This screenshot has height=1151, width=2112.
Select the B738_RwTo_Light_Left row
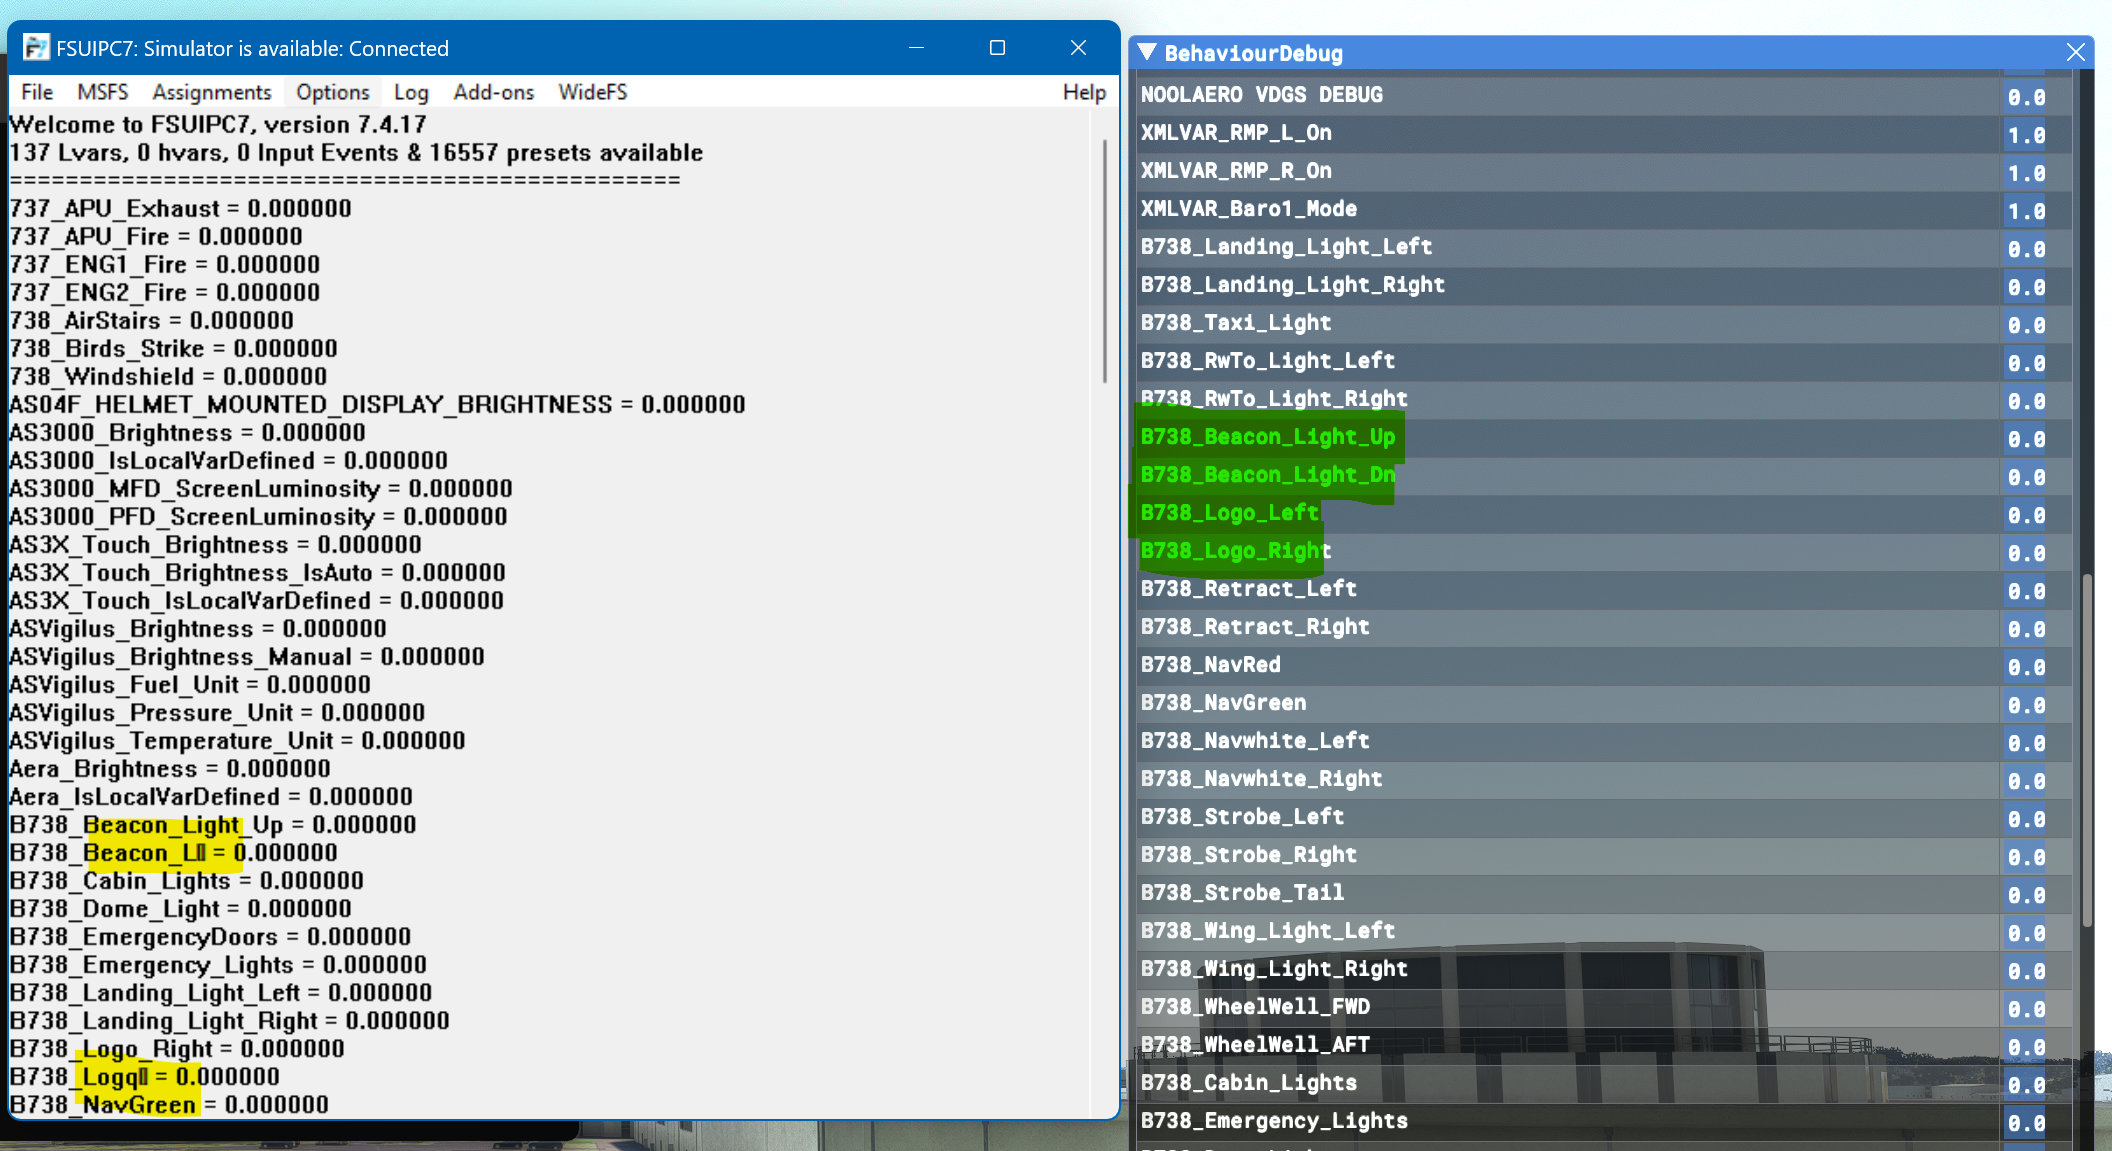coord(1605,361)
